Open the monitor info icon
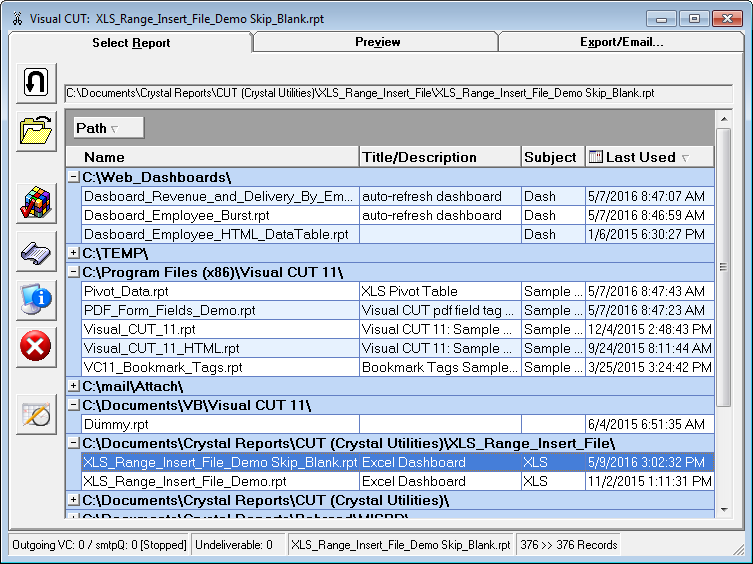This screenshot has width=753, height=564. coord(36,300)
